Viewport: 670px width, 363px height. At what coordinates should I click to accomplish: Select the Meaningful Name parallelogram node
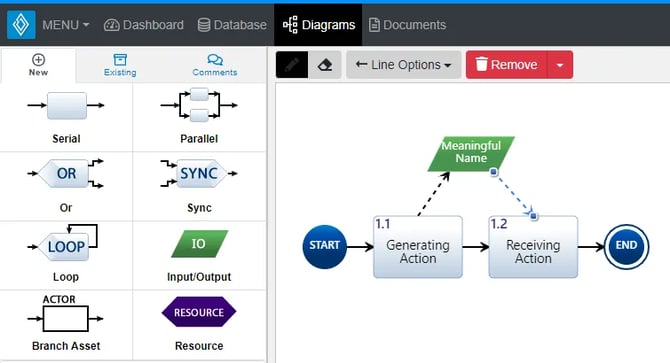point(471,154)
